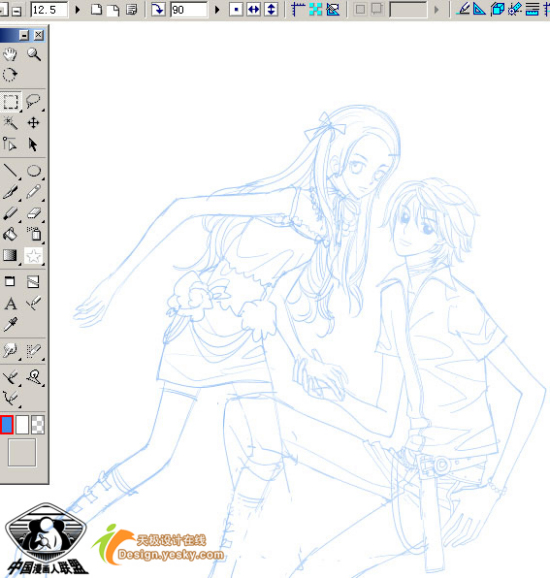Viewport: 550px width, 578px height.
Task: Toggle the blue set-square icon beside the checker icon
Action: tap(333, 10)
